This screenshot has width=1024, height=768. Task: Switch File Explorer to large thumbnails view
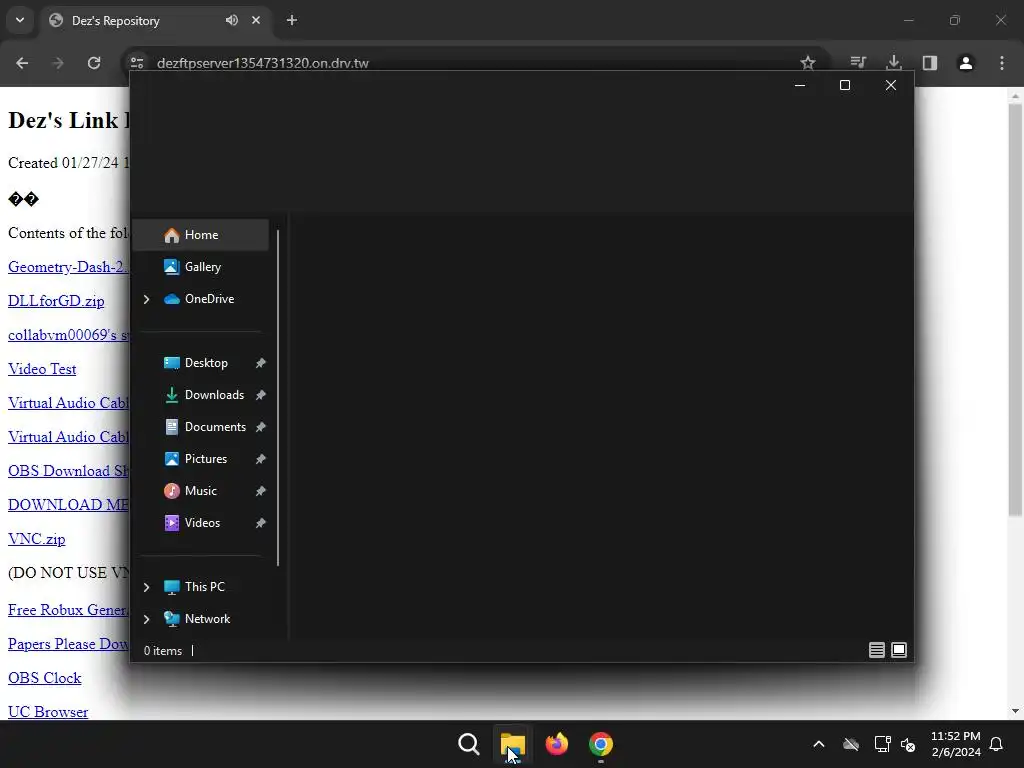pos(899,650)
